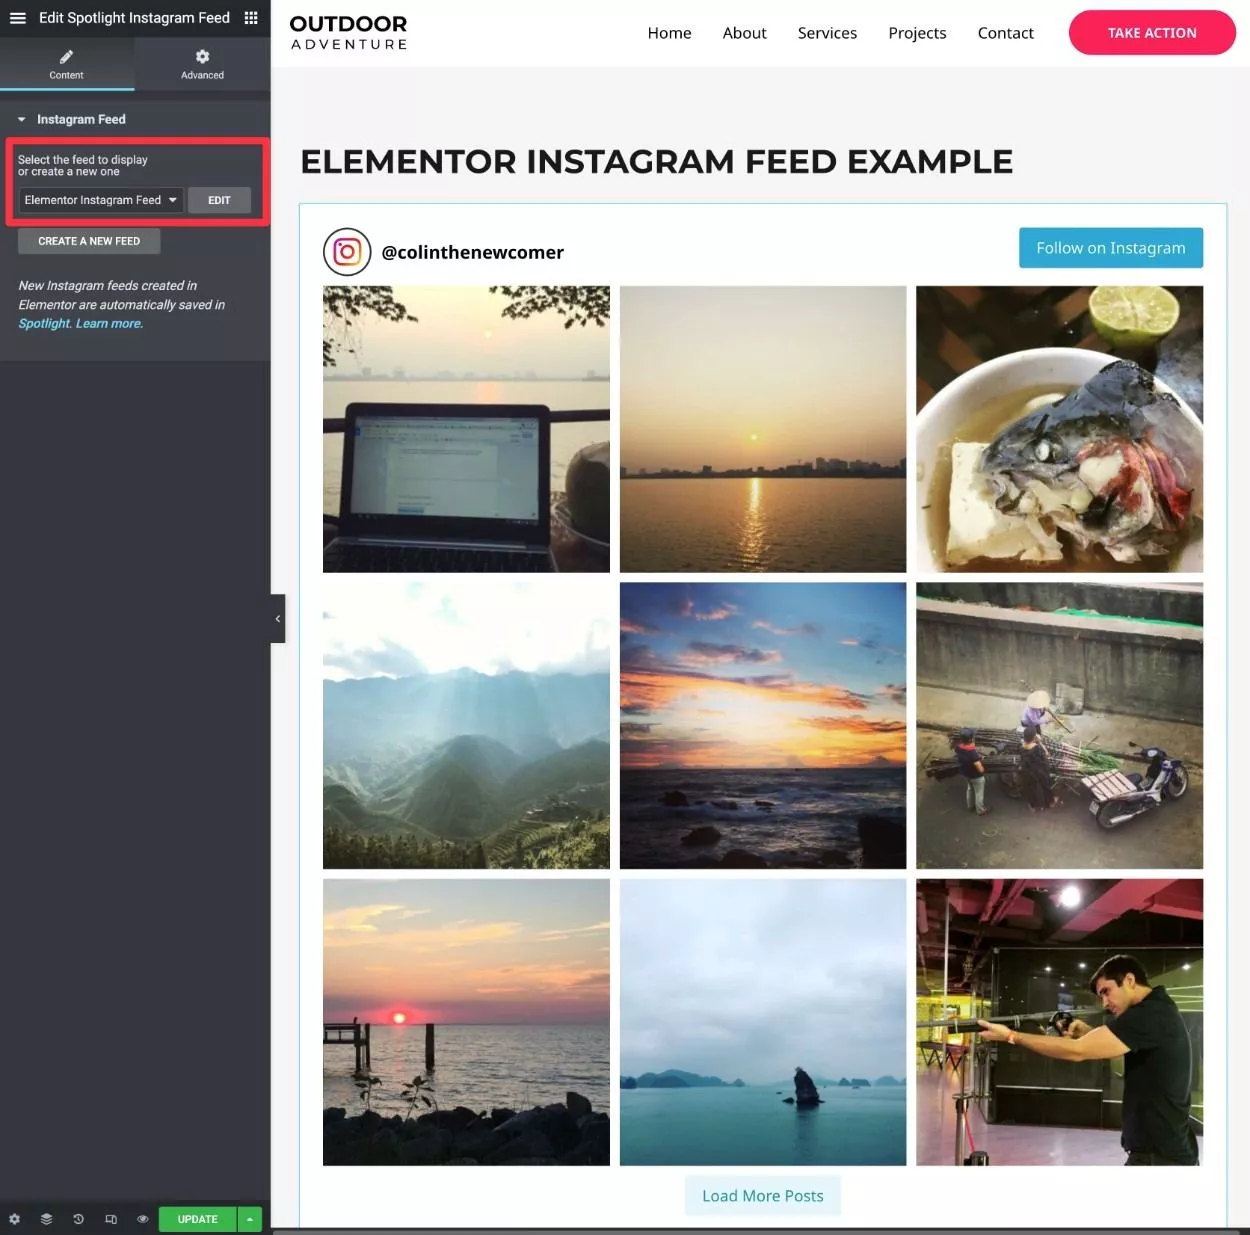Open the hazy sunset over water photo
This screenshot has height=1235, width=1250.
(763, 429)
